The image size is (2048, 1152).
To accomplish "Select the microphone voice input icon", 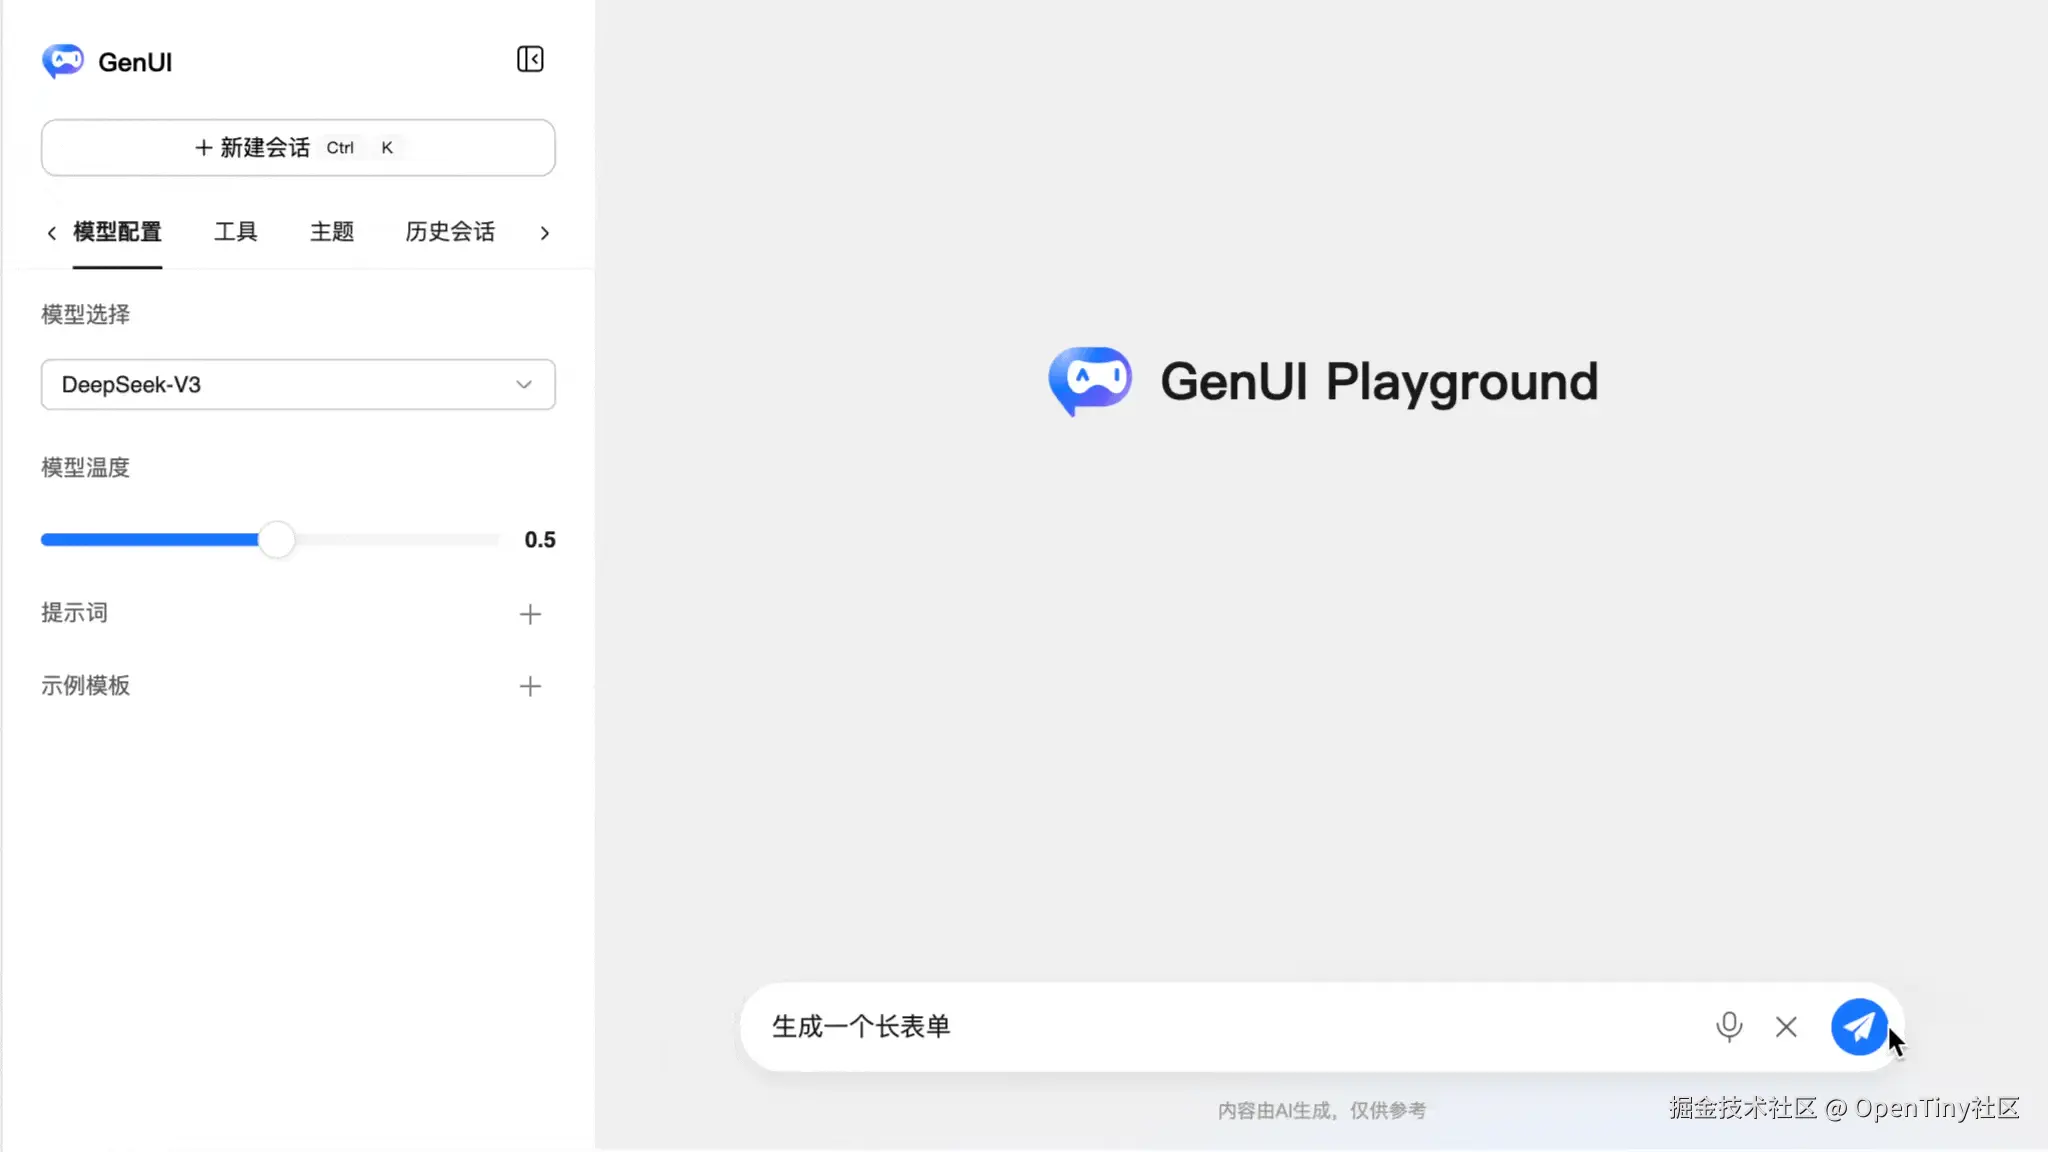I will (1728, 1026).
